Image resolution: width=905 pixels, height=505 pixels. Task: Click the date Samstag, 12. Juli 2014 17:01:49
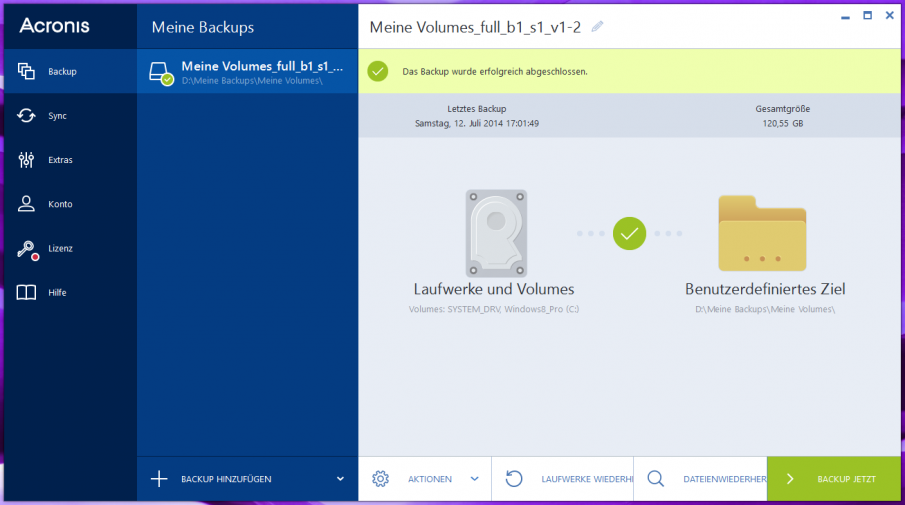477,124
